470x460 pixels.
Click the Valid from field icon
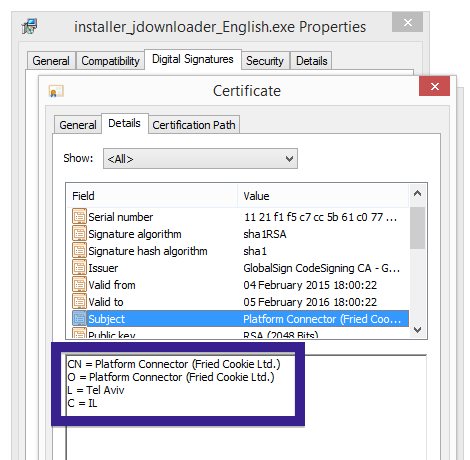click(x=79, y=284)
